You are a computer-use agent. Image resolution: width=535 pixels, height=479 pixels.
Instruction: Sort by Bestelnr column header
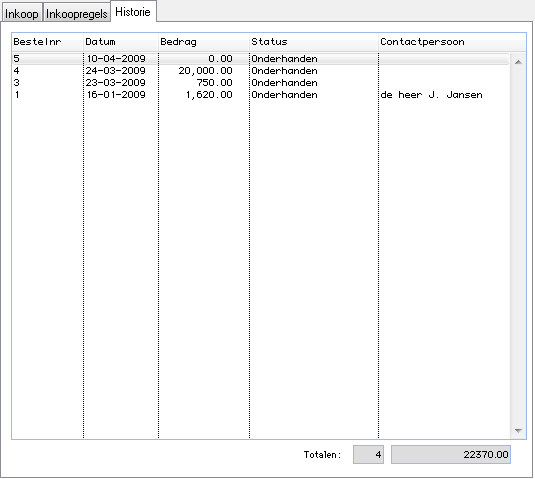click(48, 42)
